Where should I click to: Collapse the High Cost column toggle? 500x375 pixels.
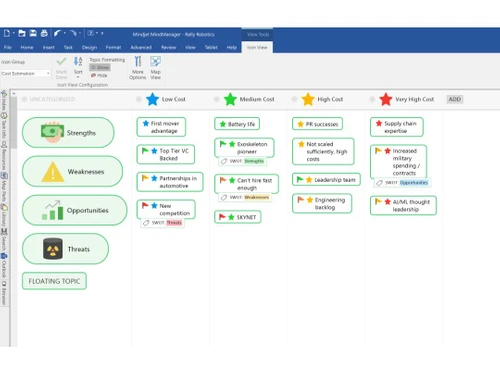(294, 99)
